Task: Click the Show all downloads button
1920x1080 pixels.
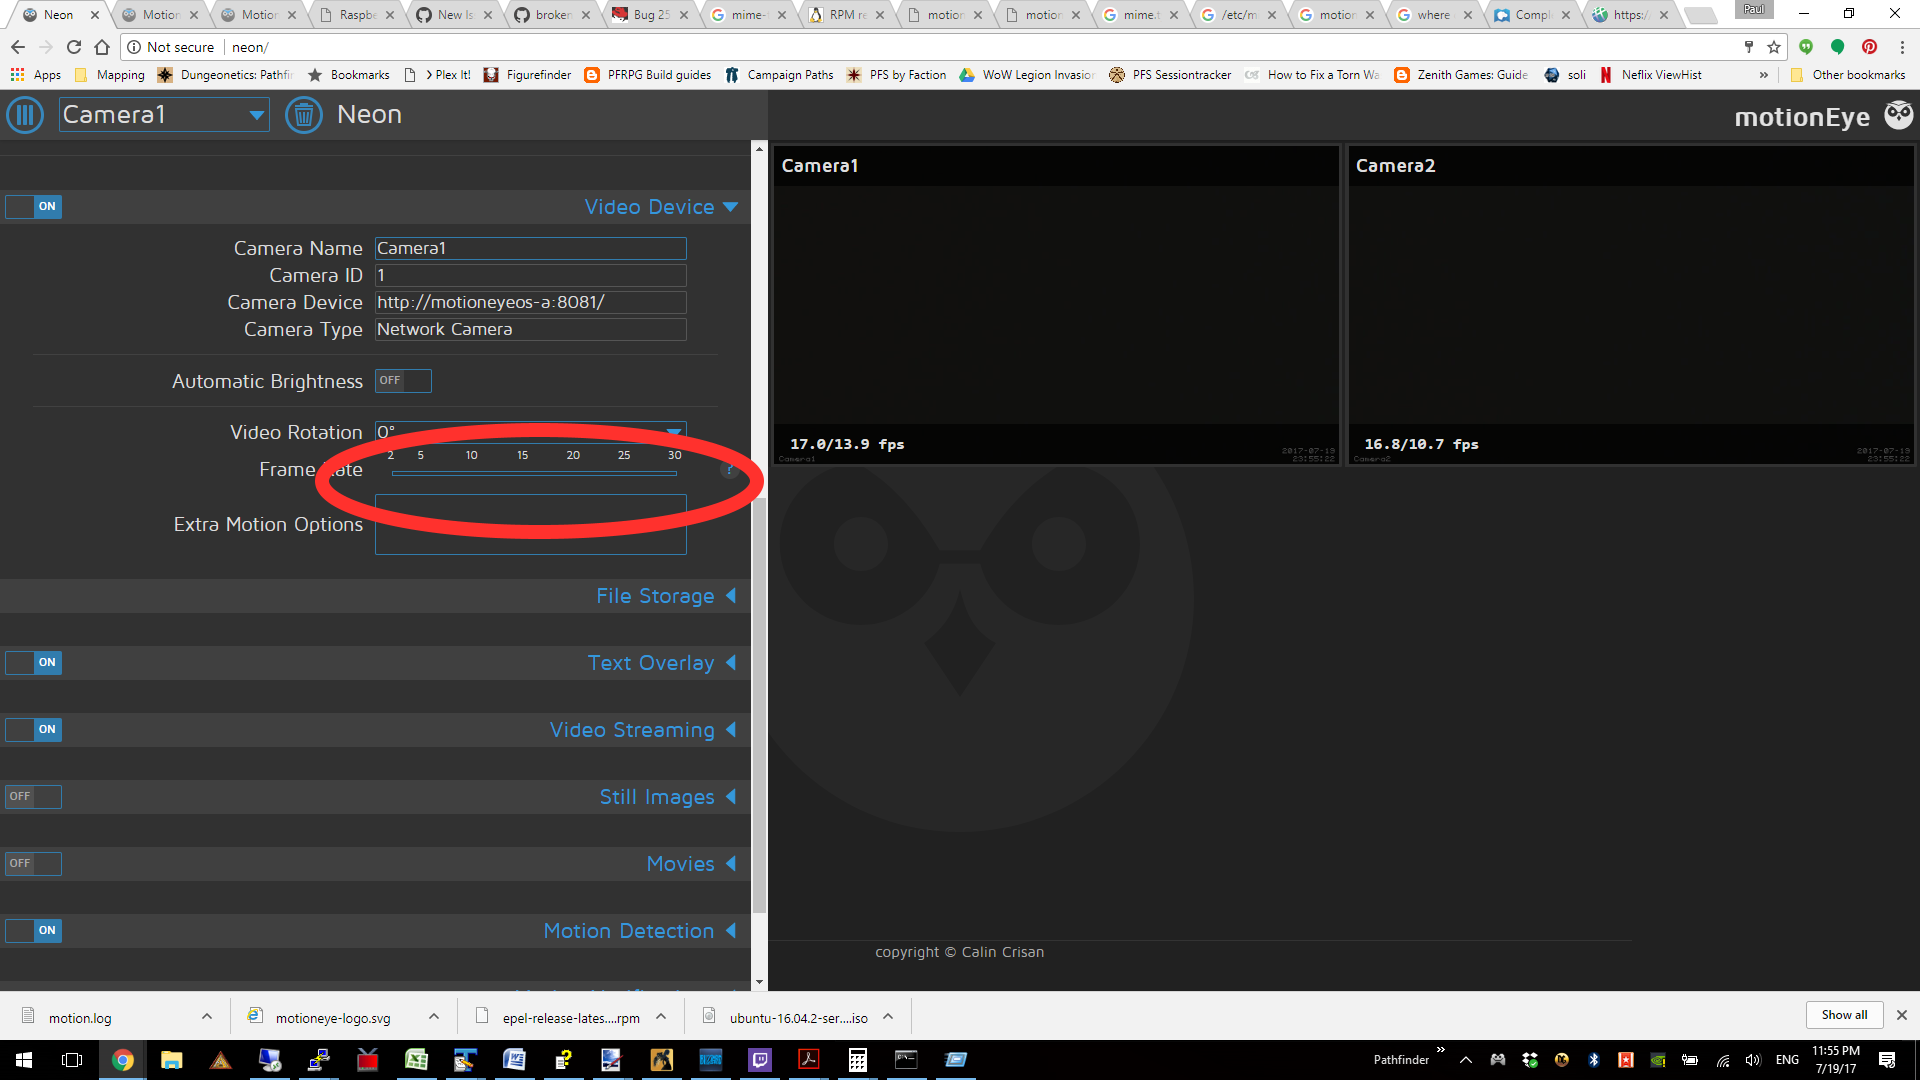Action: (1843, 1014)
